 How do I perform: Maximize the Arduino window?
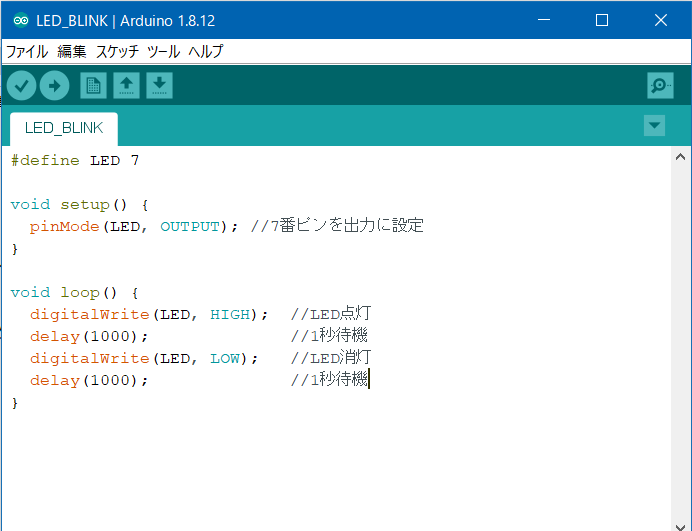(x=602, y=20)
